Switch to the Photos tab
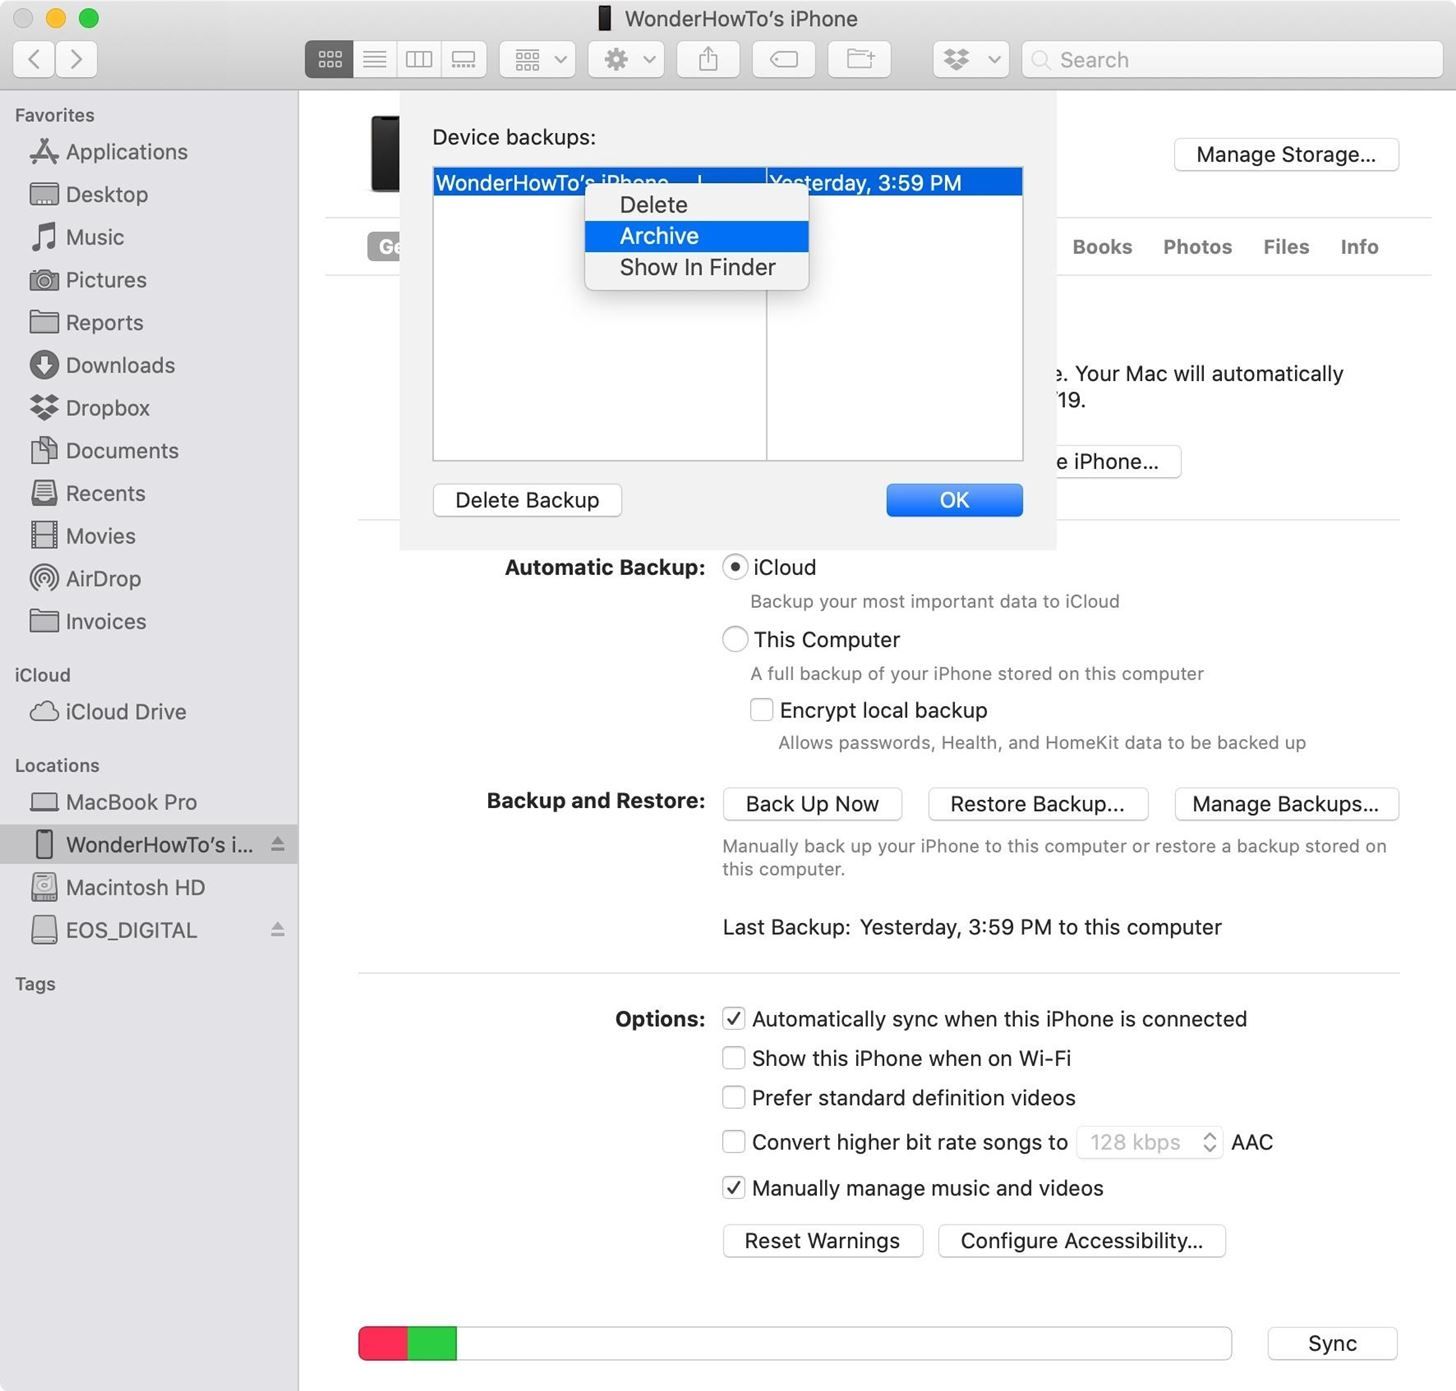The image size is (1456, 1391). tap(1196, 246)
